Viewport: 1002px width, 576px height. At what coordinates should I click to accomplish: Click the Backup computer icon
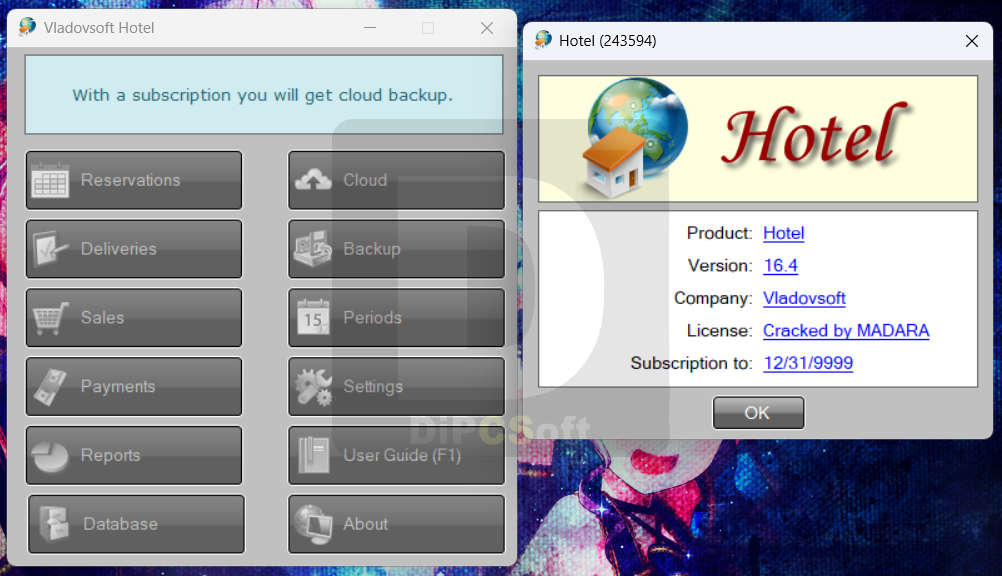point(313,249)
